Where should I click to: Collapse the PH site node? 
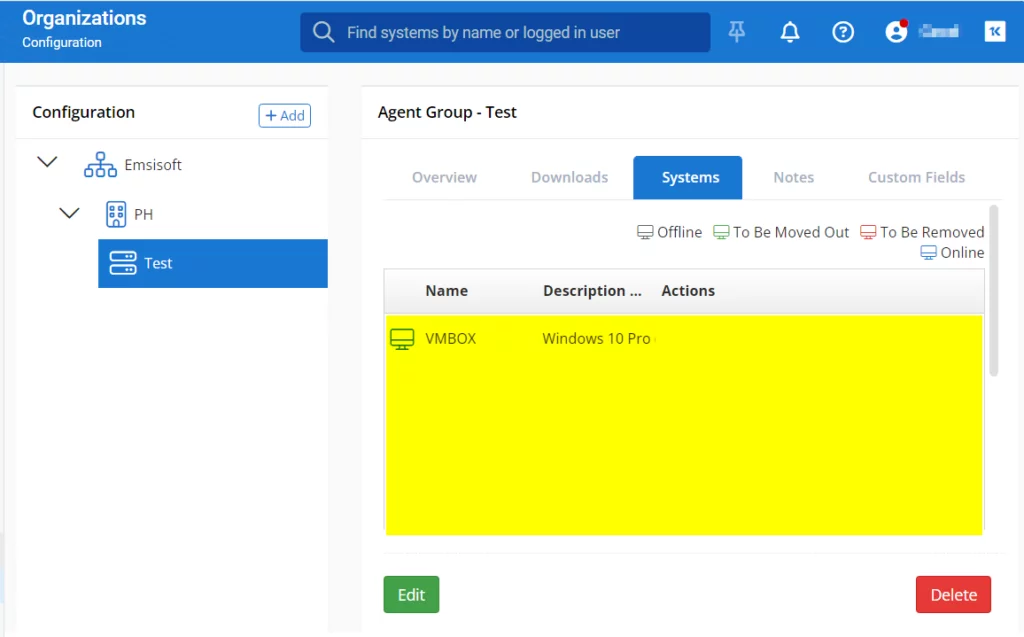(x=69, y=213)
